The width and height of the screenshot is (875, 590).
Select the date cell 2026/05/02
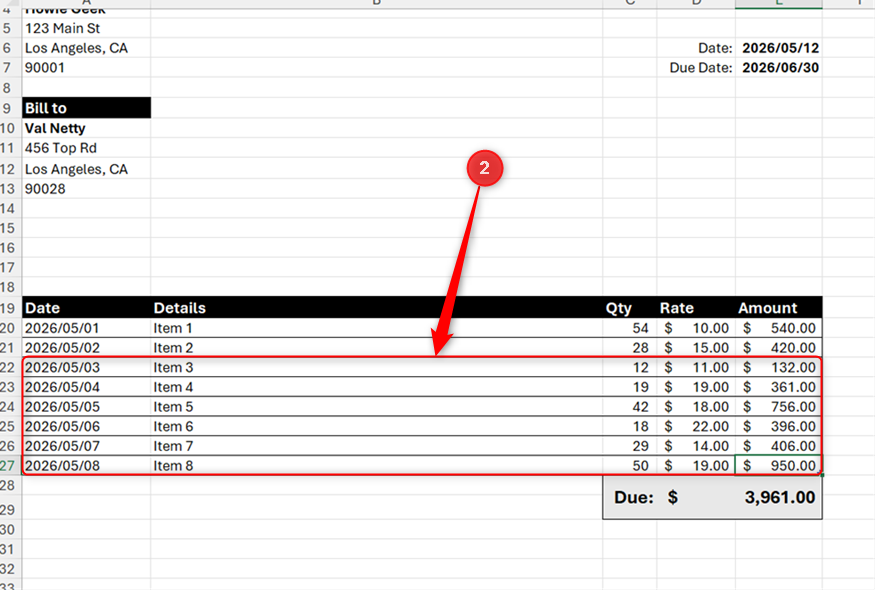pos(86,347)
